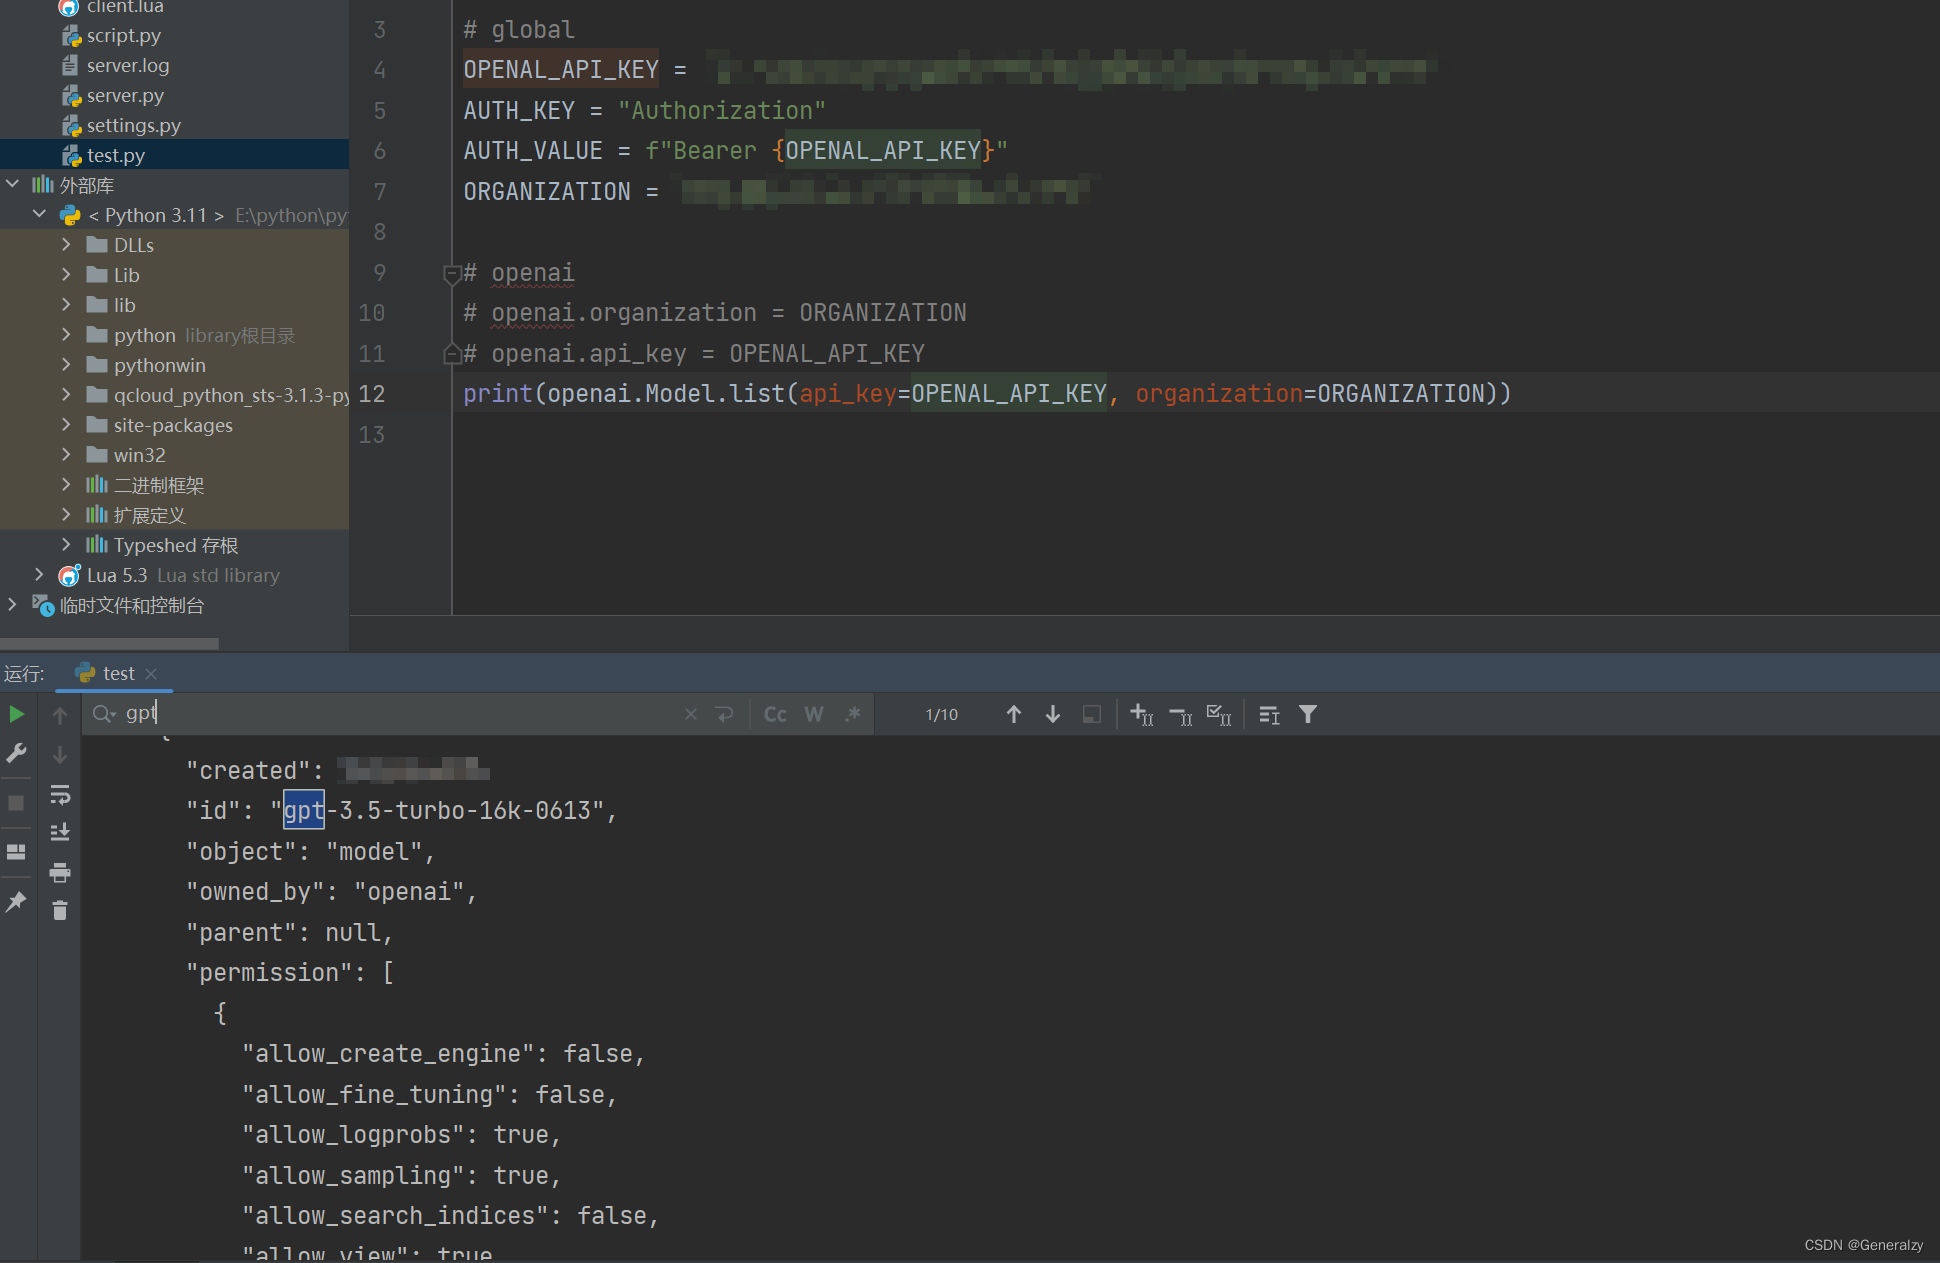1940x1263 pixels.
Task: Click scroll-to-end icon in run console
Action: coord(60,832)
